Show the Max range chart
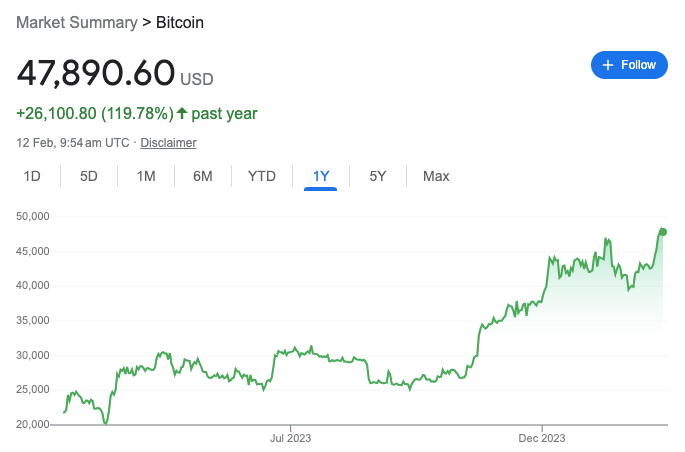Viewport: 685px width, 452px height. (436, 176)
